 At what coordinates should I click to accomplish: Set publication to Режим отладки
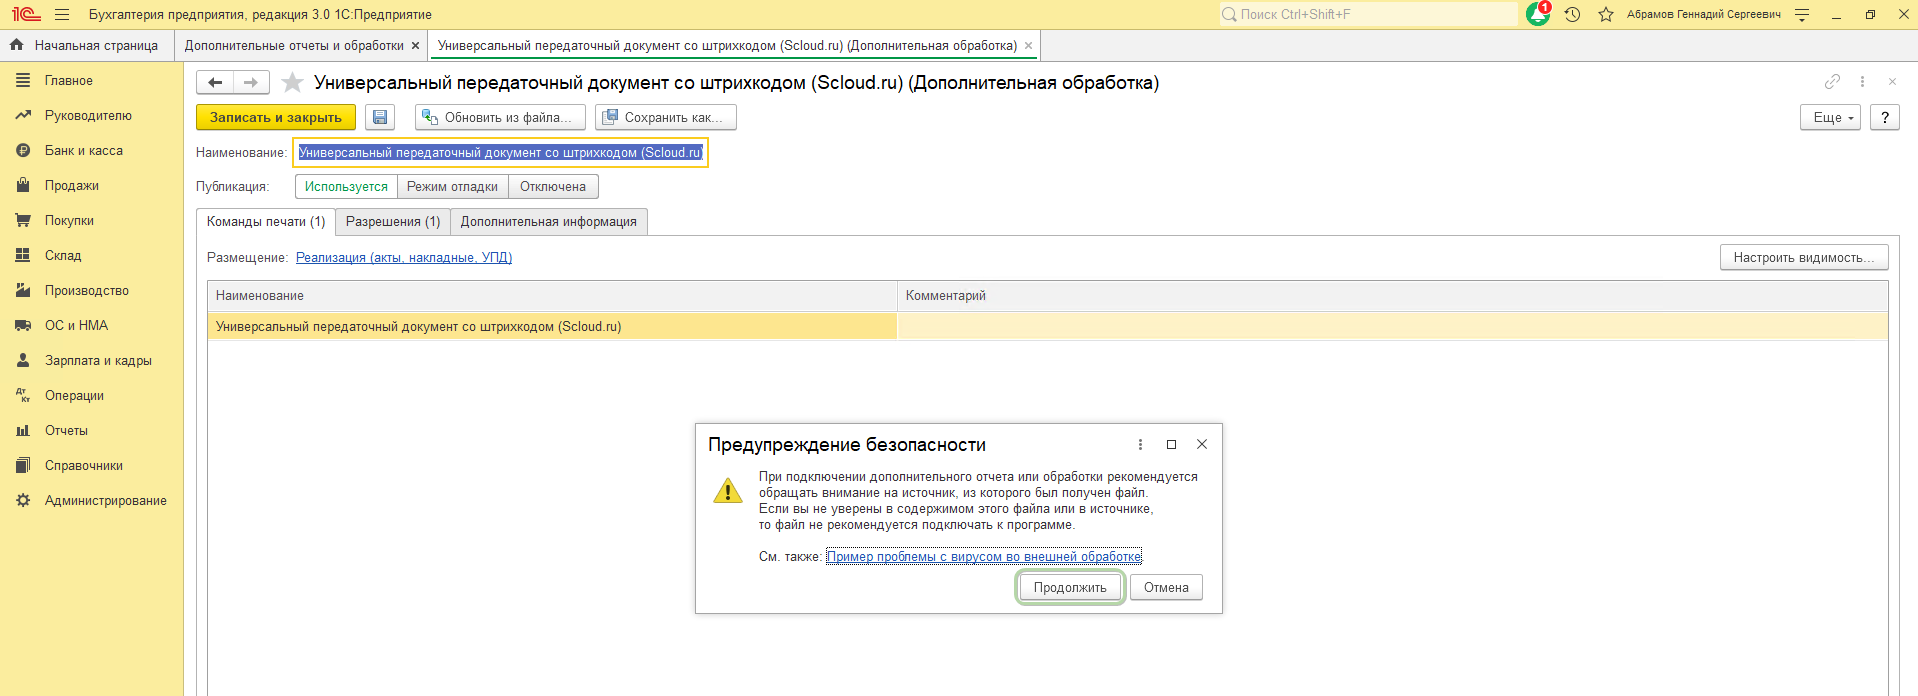[x=453, y=187]
